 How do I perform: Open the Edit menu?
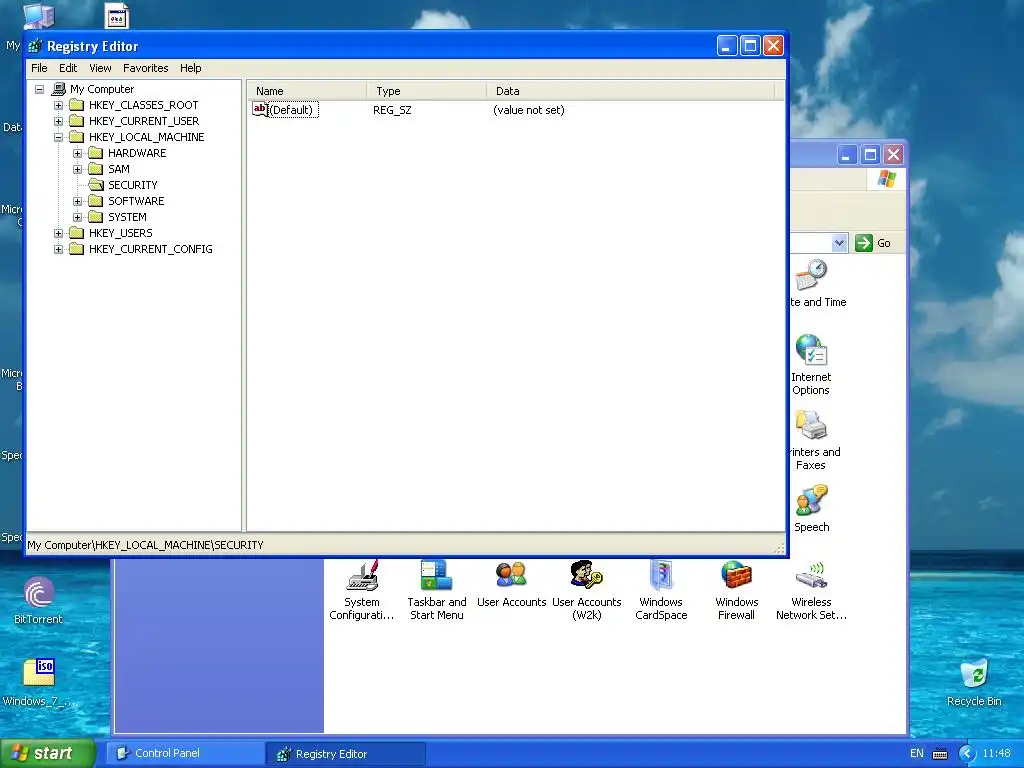(68, 68)
